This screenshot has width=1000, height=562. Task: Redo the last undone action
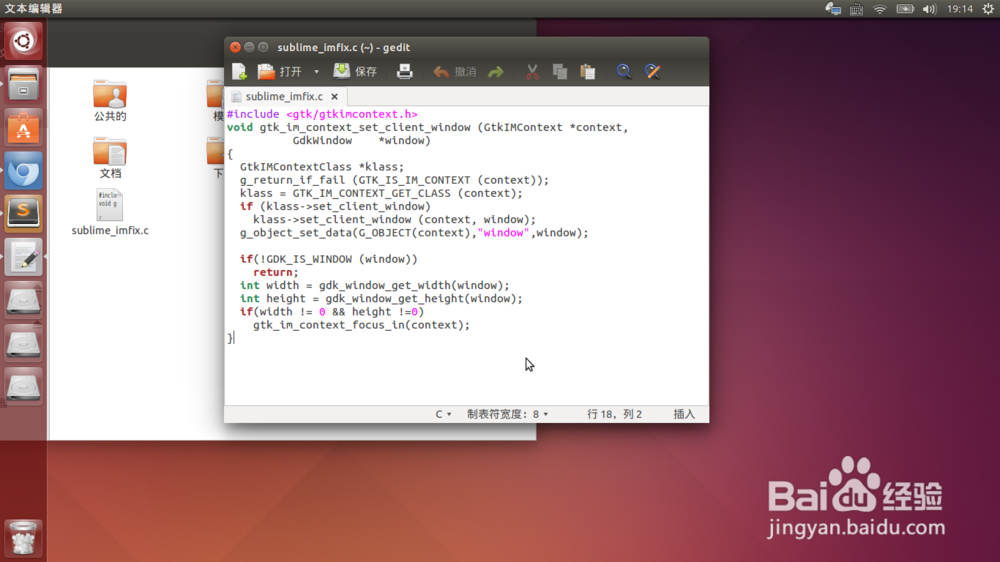click(x=496, y=71)
